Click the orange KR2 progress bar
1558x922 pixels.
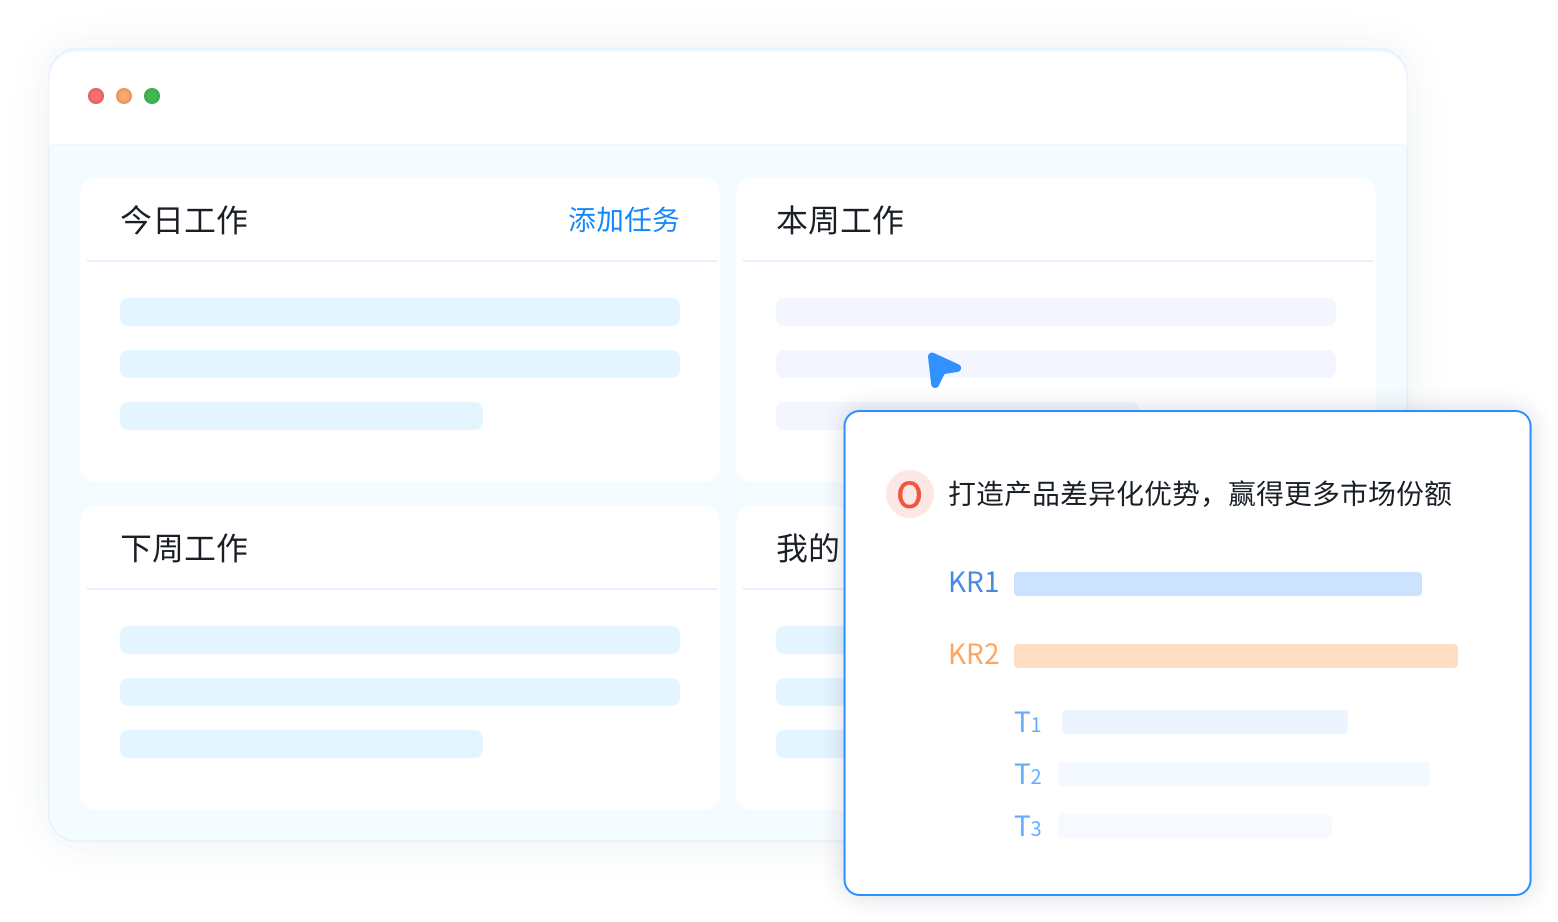pyautogui.click(x=1235, y=656)
